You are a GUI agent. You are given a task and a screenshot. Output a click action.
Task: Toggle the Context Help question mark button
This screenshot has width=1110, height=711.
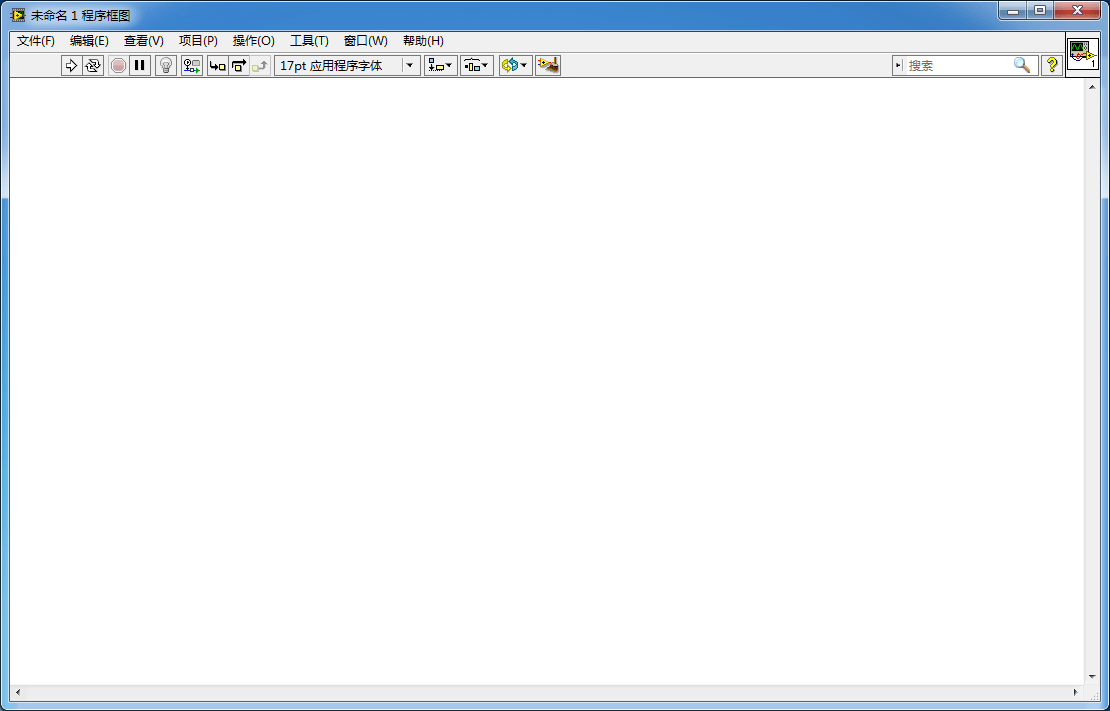[x=1052, y=65]
